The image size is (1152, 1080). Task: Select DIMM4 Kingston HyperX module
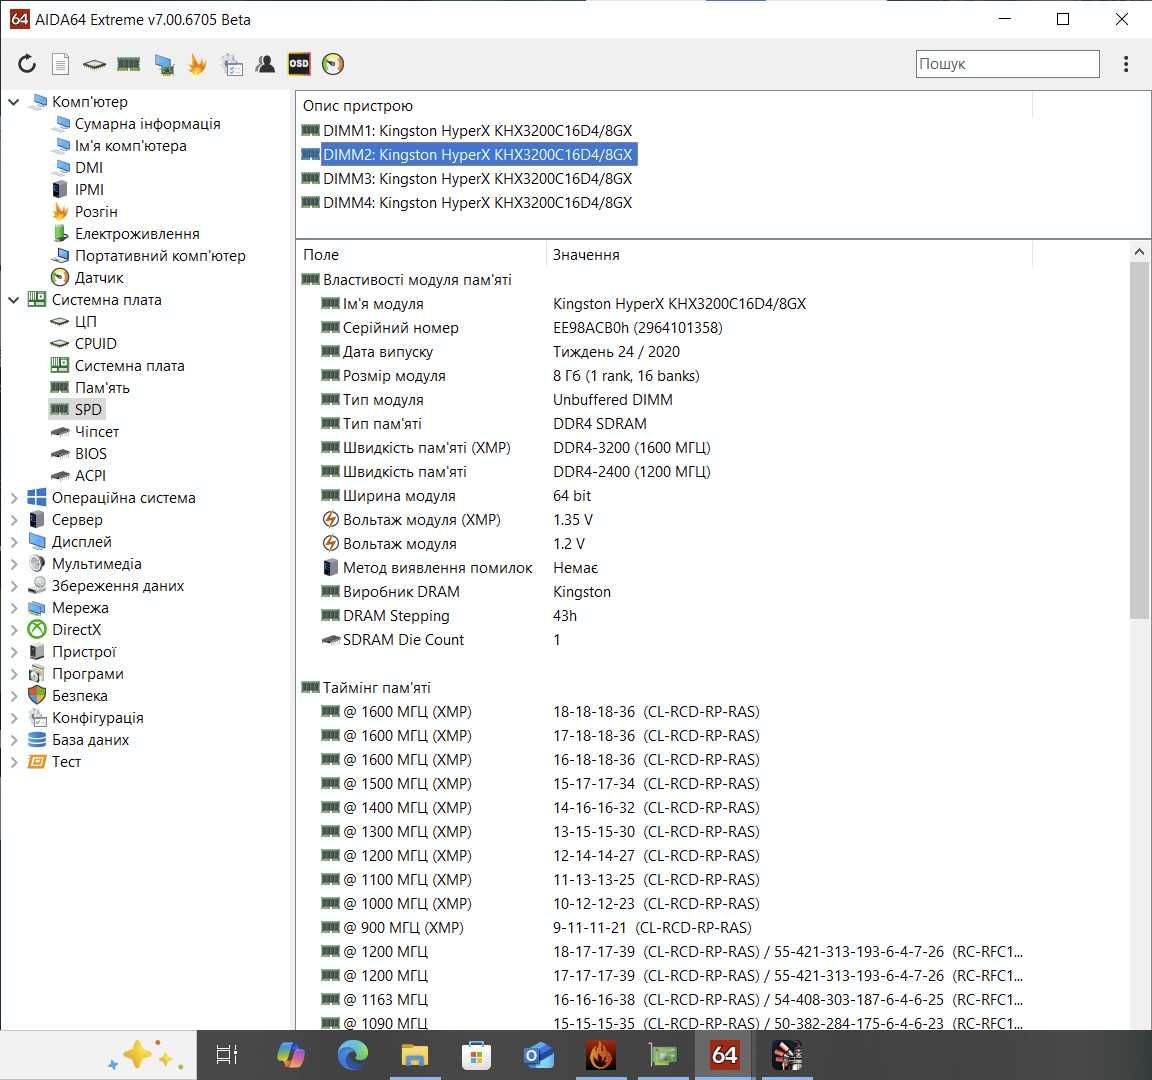(477, 203)
